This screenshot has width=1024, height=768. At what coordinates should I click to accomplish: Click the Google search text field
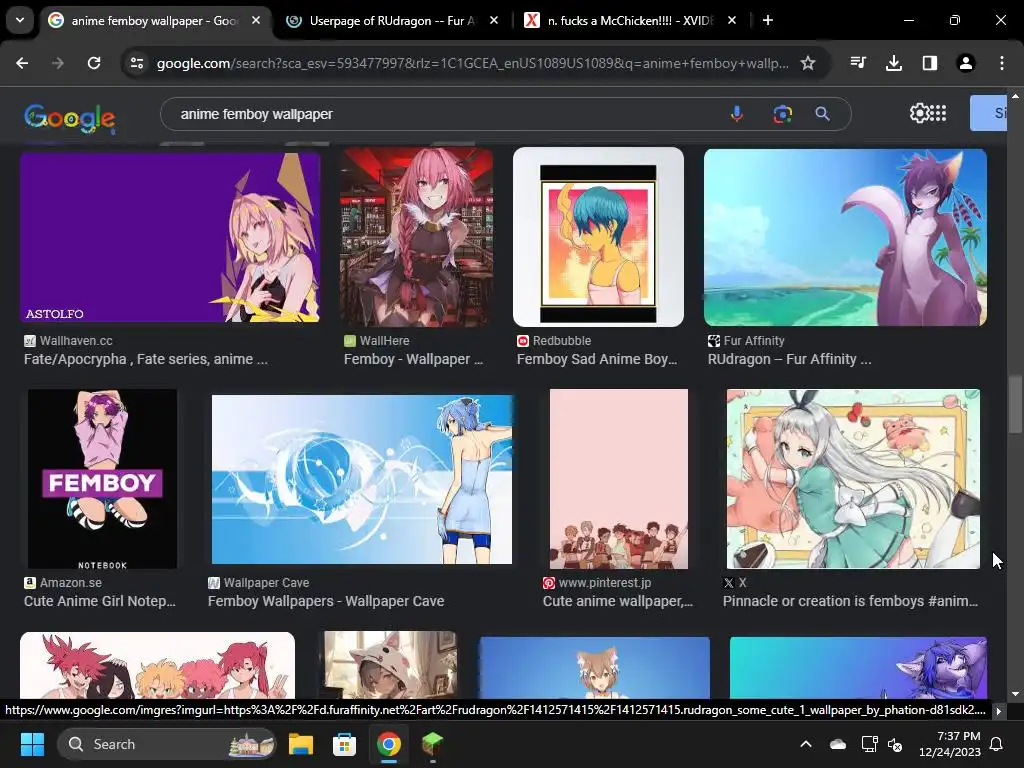click(444, 114)
